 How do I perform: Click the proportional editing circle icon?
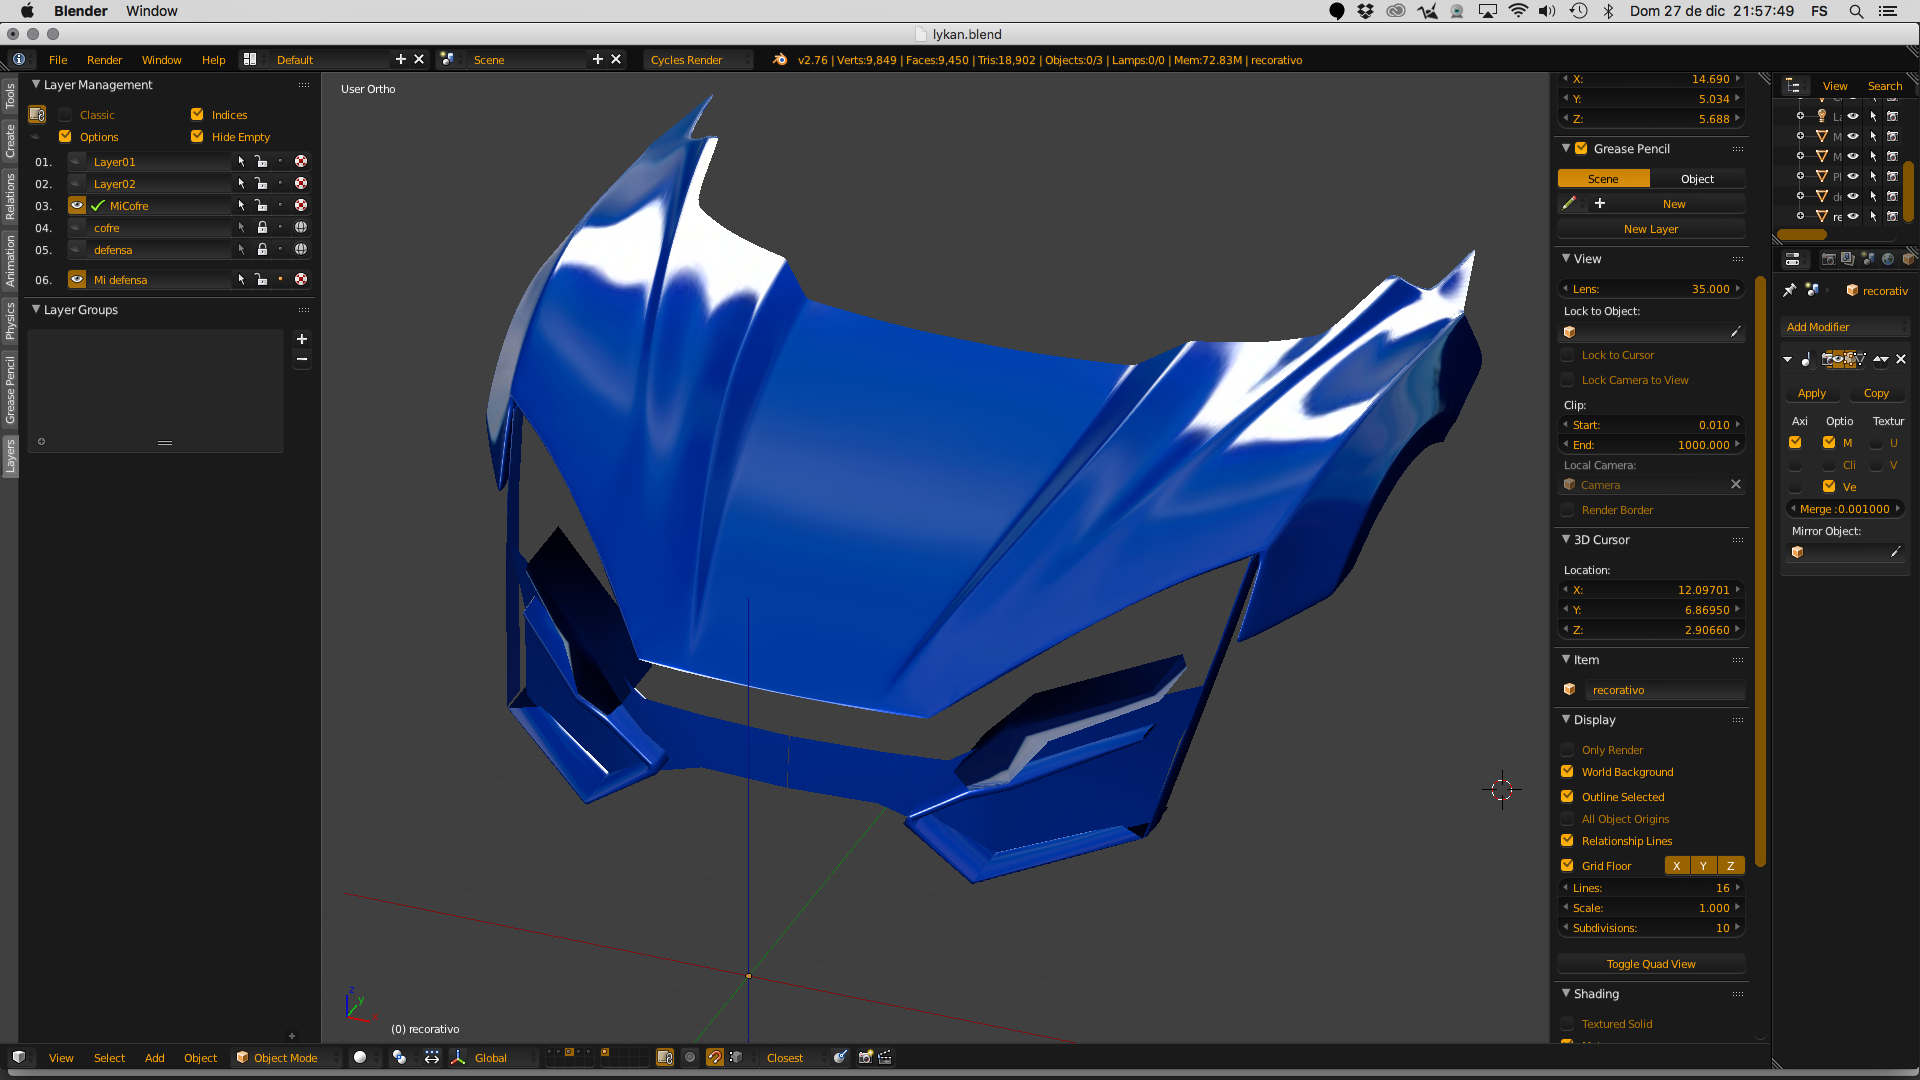pyautogui.click(x=689, y=1058)
